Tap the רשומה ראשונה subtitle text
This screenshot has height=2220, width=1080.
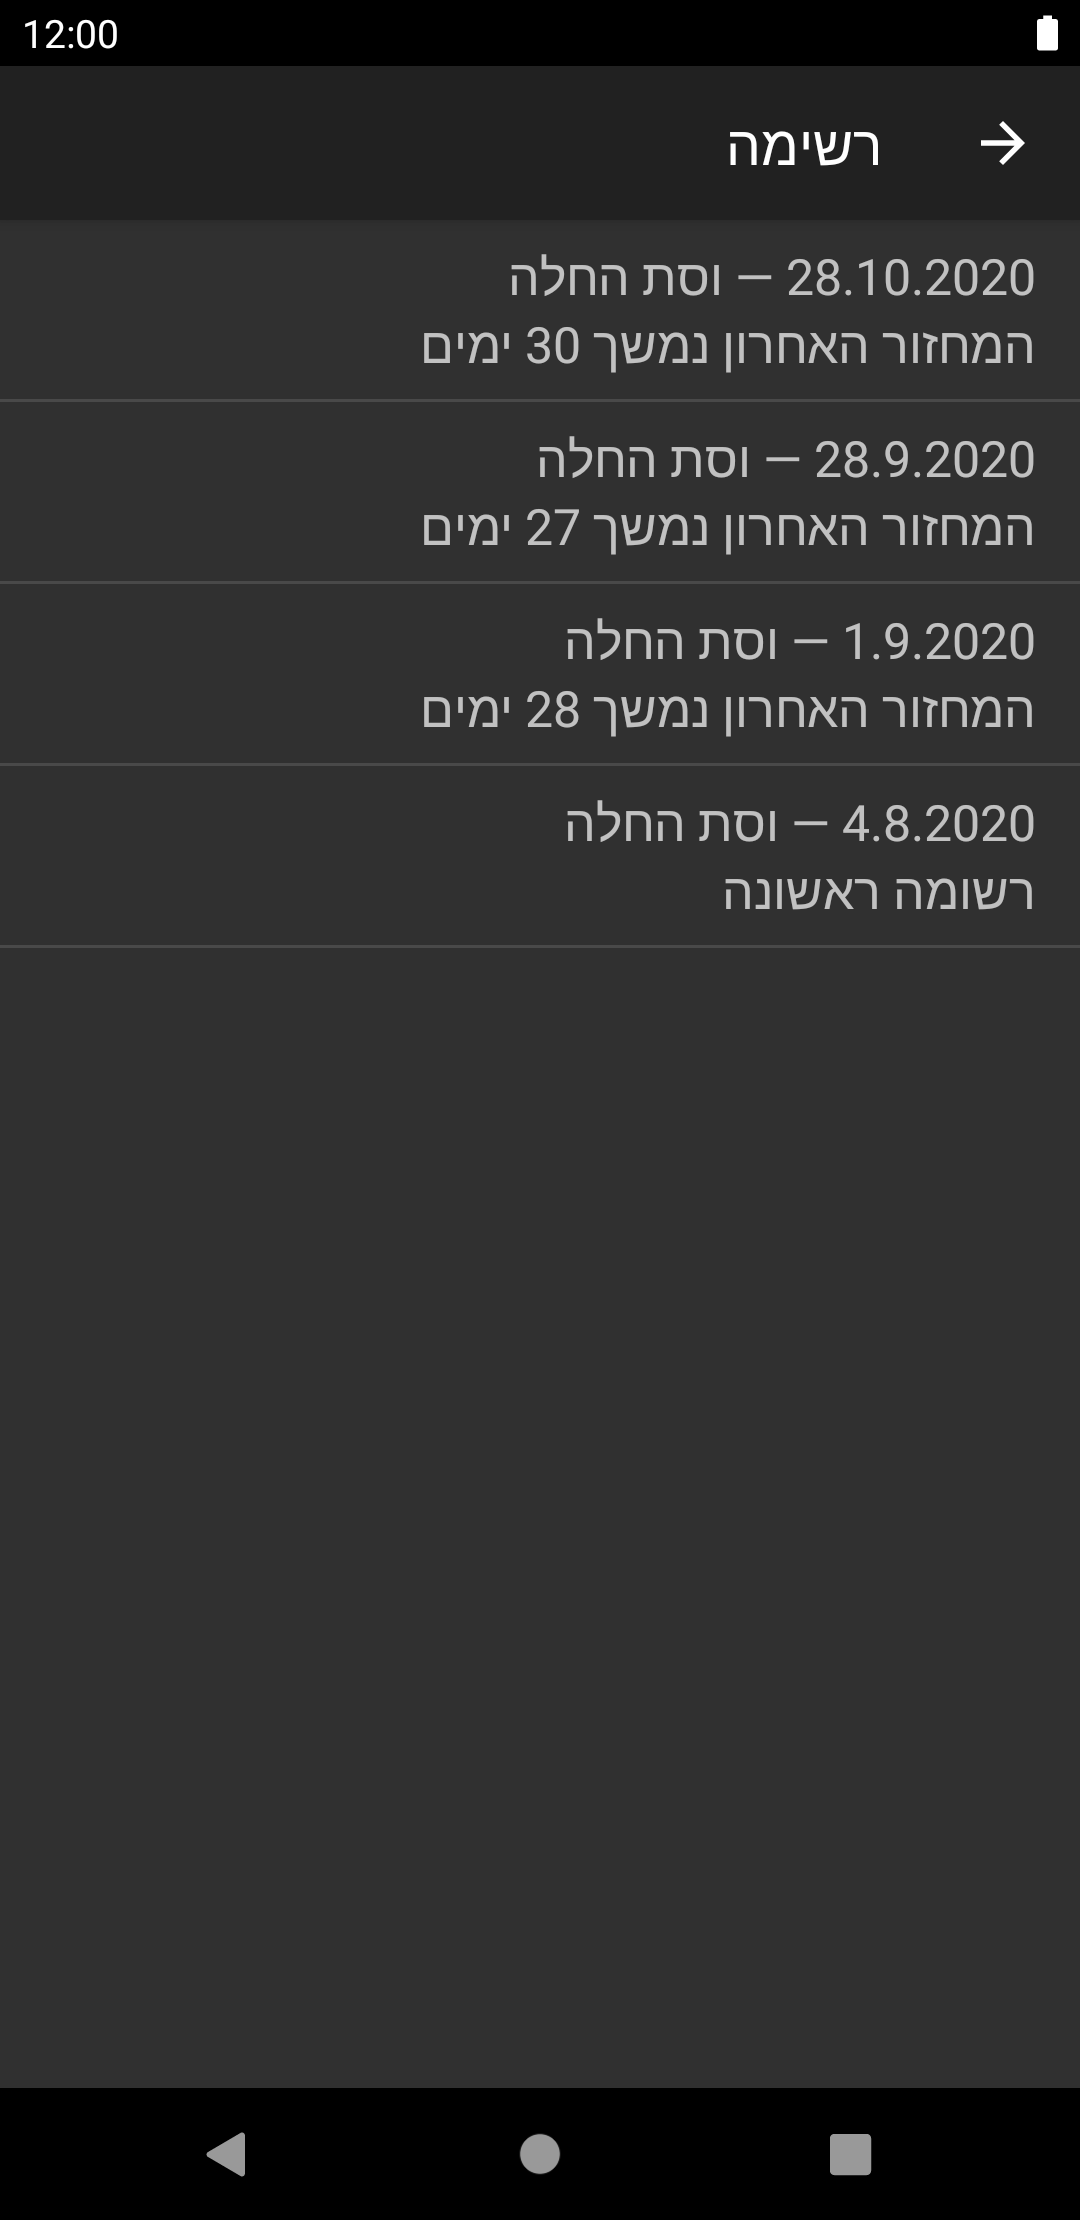point(878,892)
